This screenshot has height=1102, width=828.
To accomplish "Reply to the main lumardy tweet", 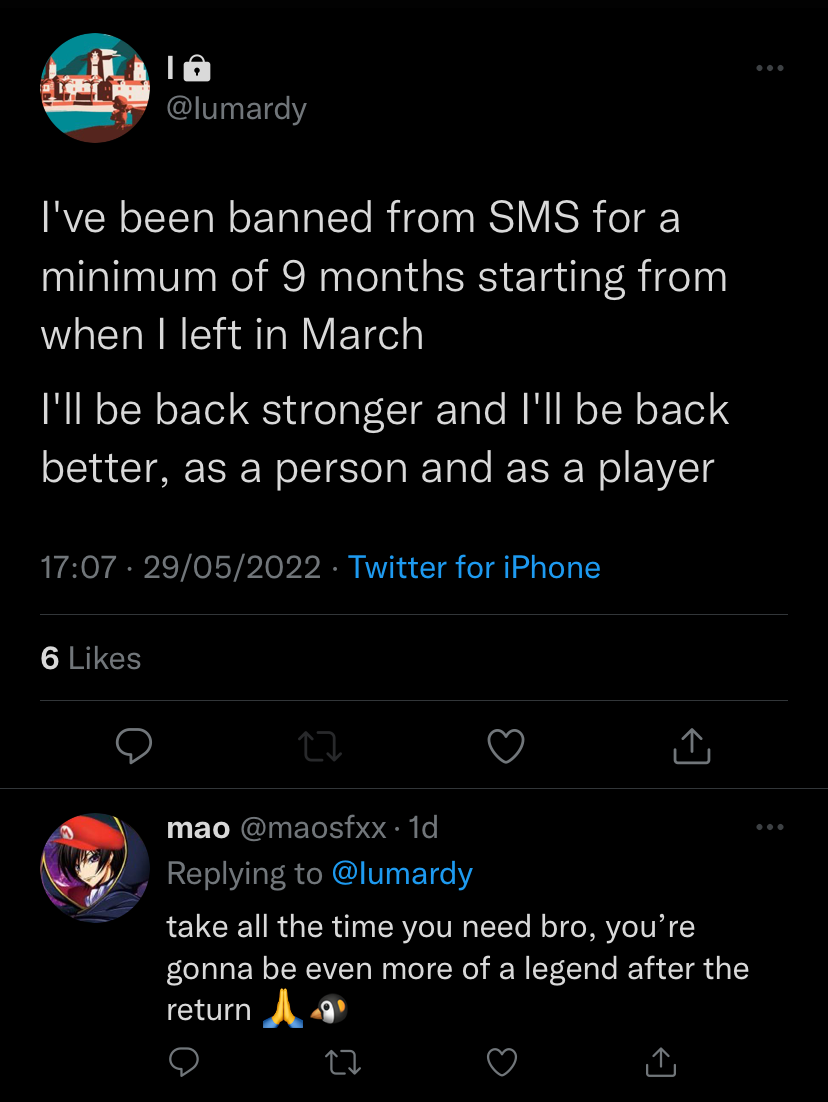I will [x=133, y=745].
